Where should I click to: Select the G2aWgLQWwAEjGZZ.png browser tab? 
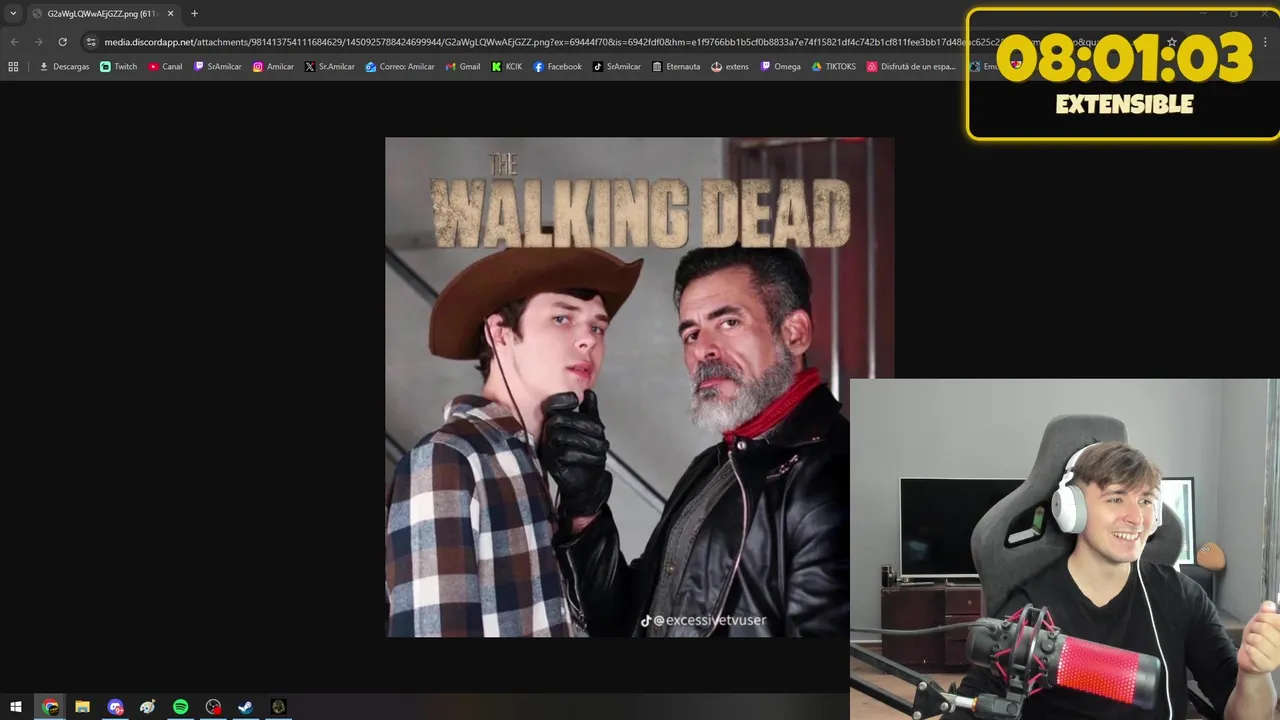pos(103,13)
